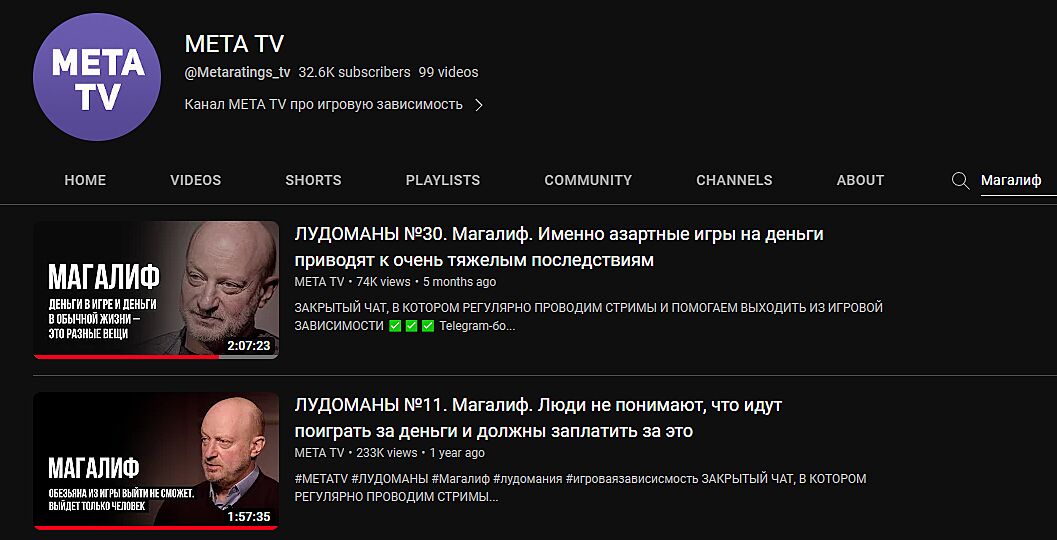The width and height of the screenshot is (1057, 540).
Task: Click META TV under the 233K views video
Action: tap(320, 453)
